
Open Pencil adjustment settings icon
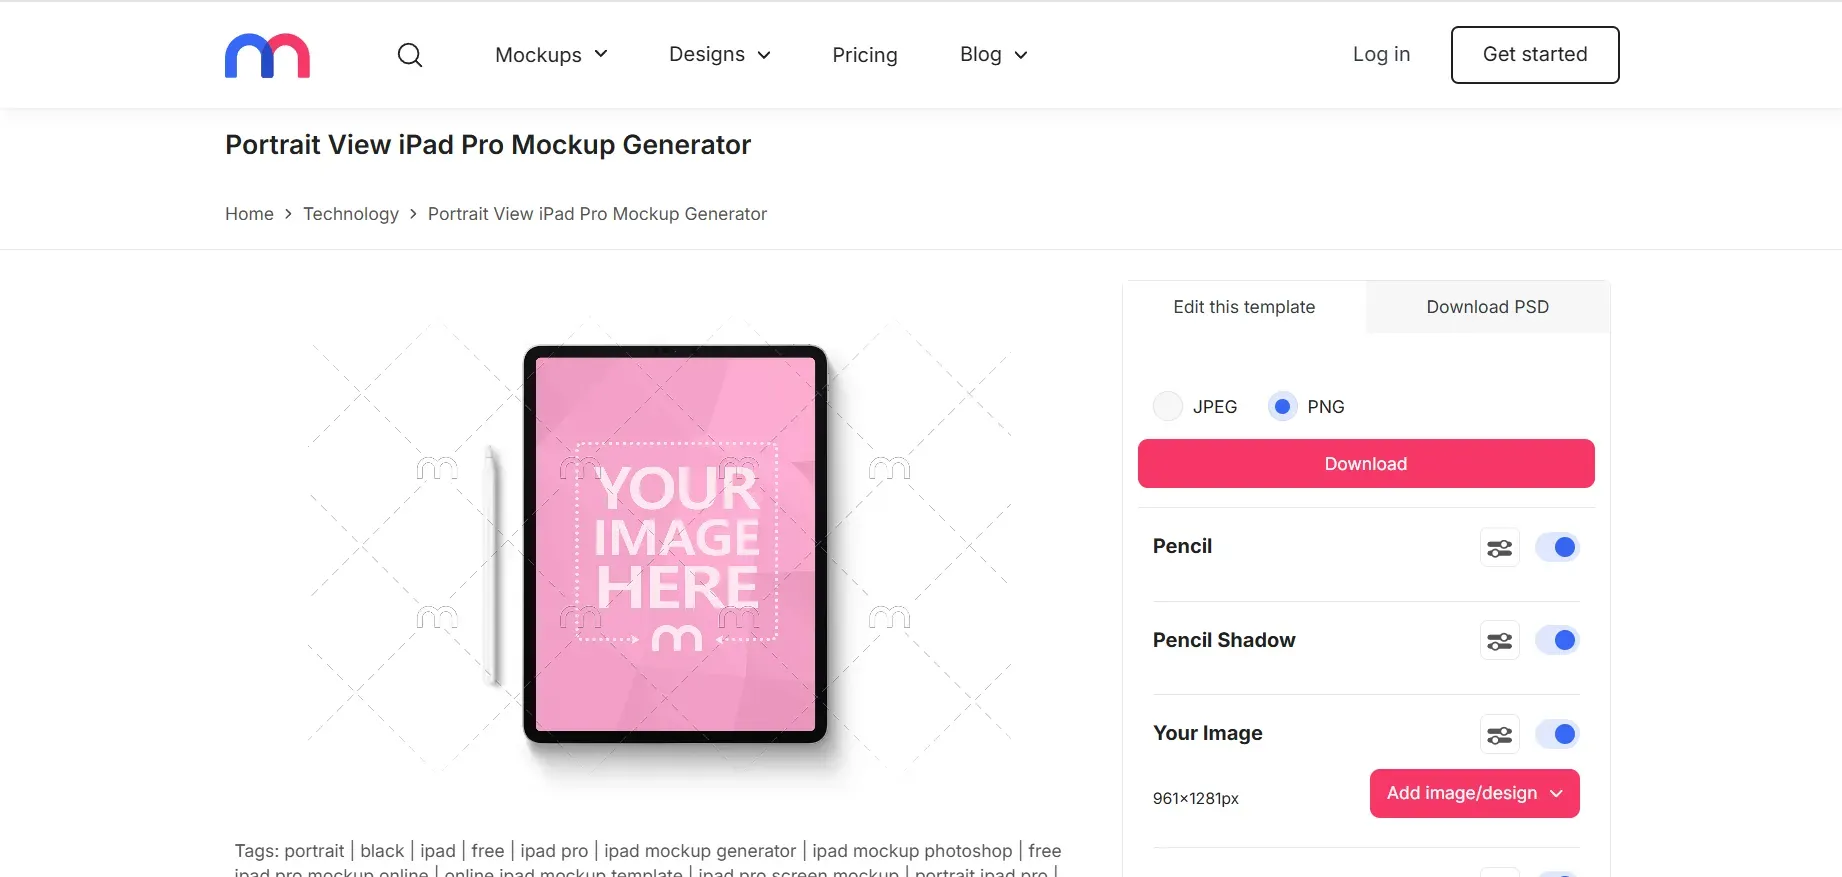click(1499, 547)
